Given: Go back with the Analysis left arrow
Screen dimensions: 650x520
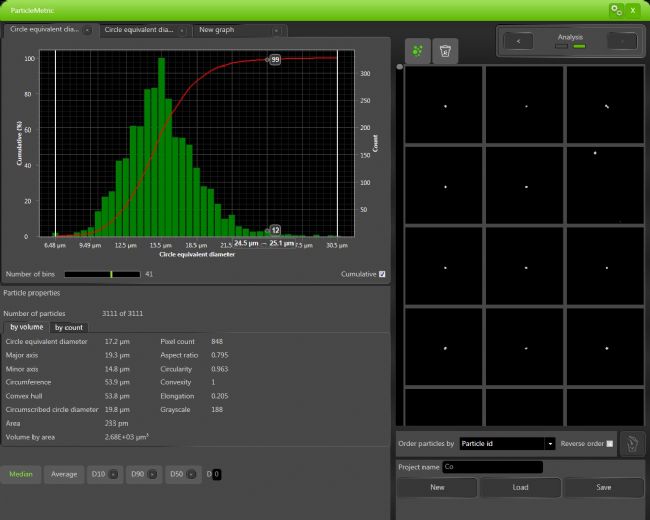Looking at the screenshot, I should (x=518, y=41).
